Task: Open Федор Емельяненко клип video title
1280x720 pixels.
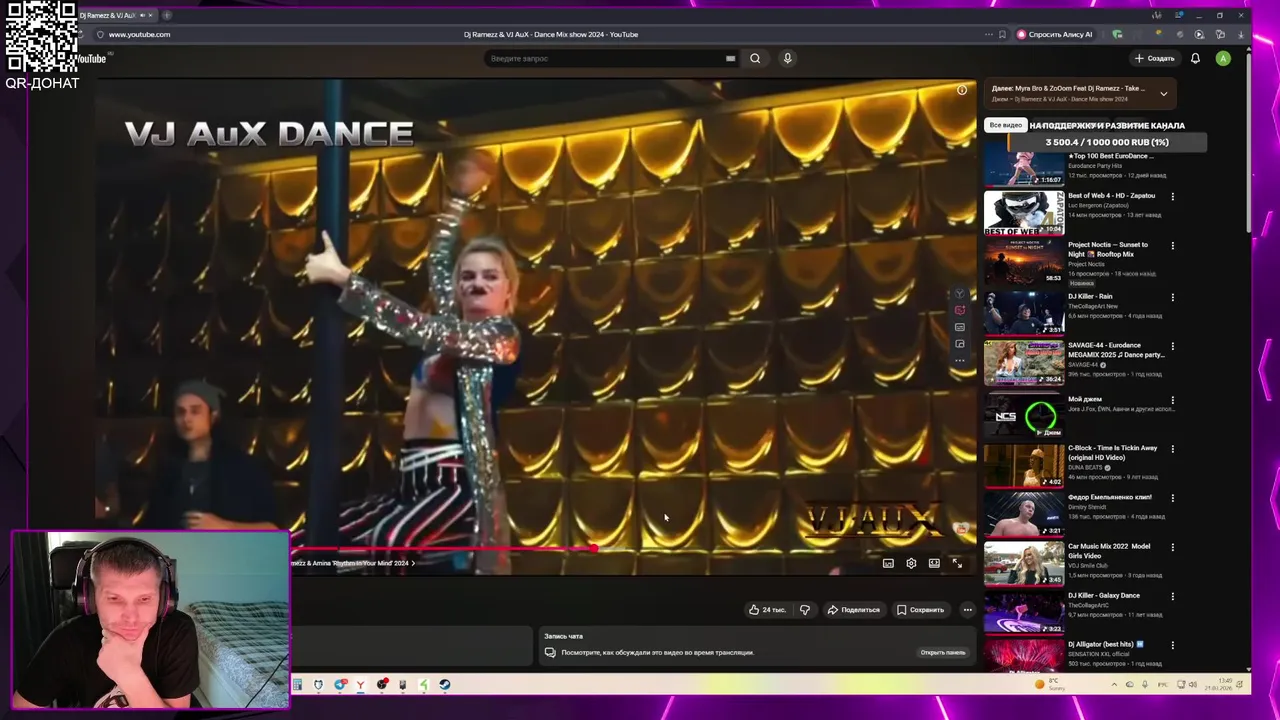Action: click(x=1110, y=497)
